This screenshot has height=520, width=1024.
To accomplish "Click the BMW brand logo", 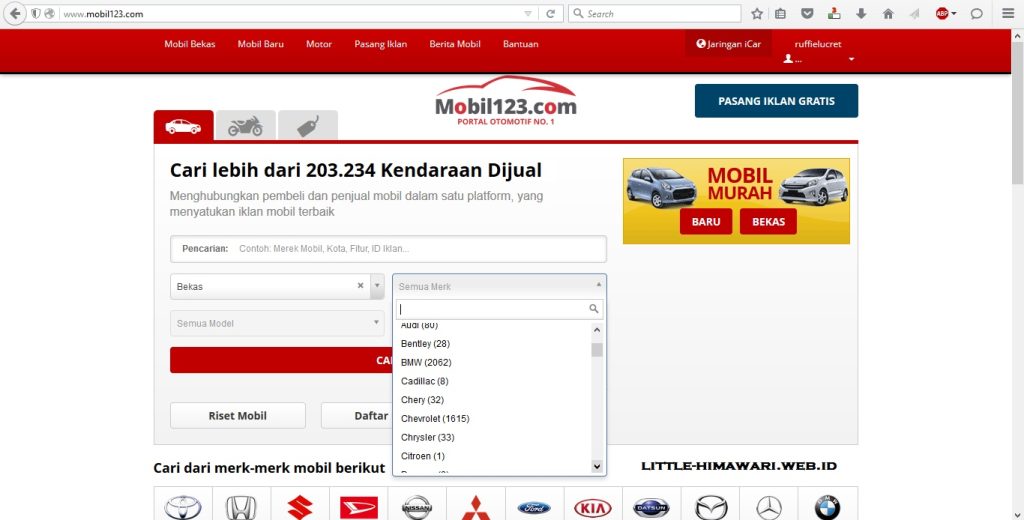I will click(x=827, y=506).
